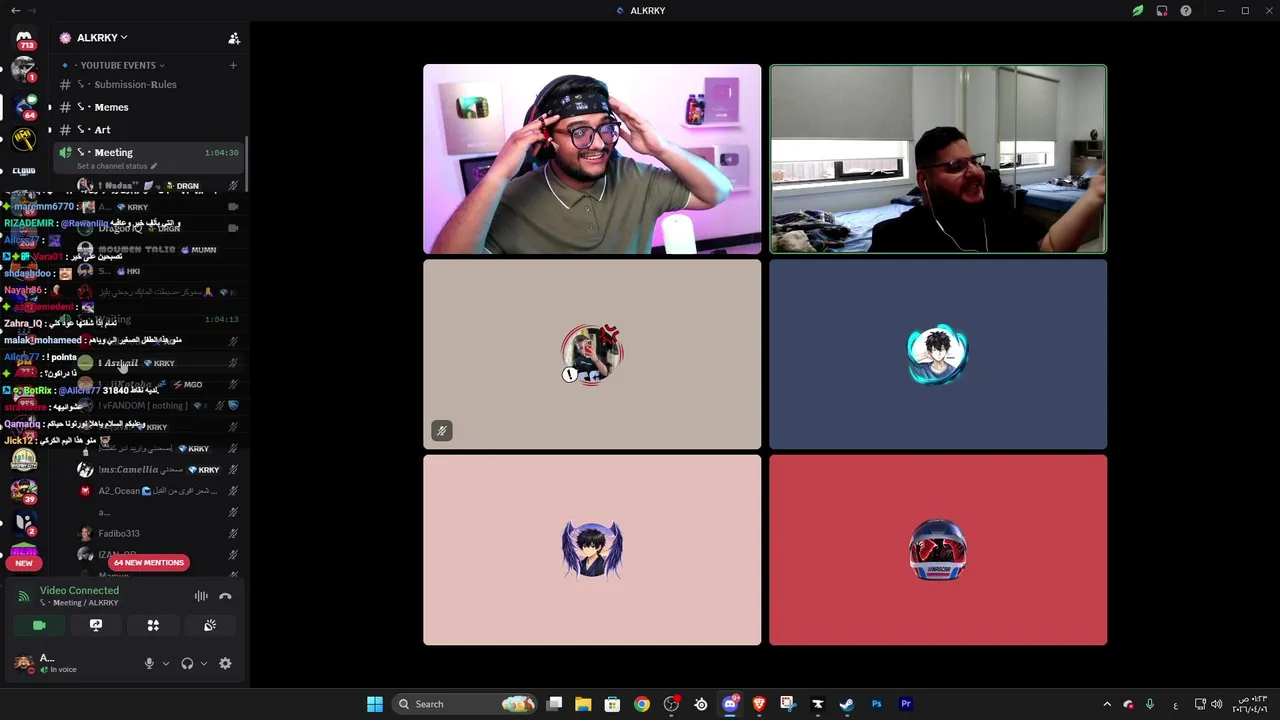
Task: Toggle noise suppression waveform icon
Action: click(201, 596)
